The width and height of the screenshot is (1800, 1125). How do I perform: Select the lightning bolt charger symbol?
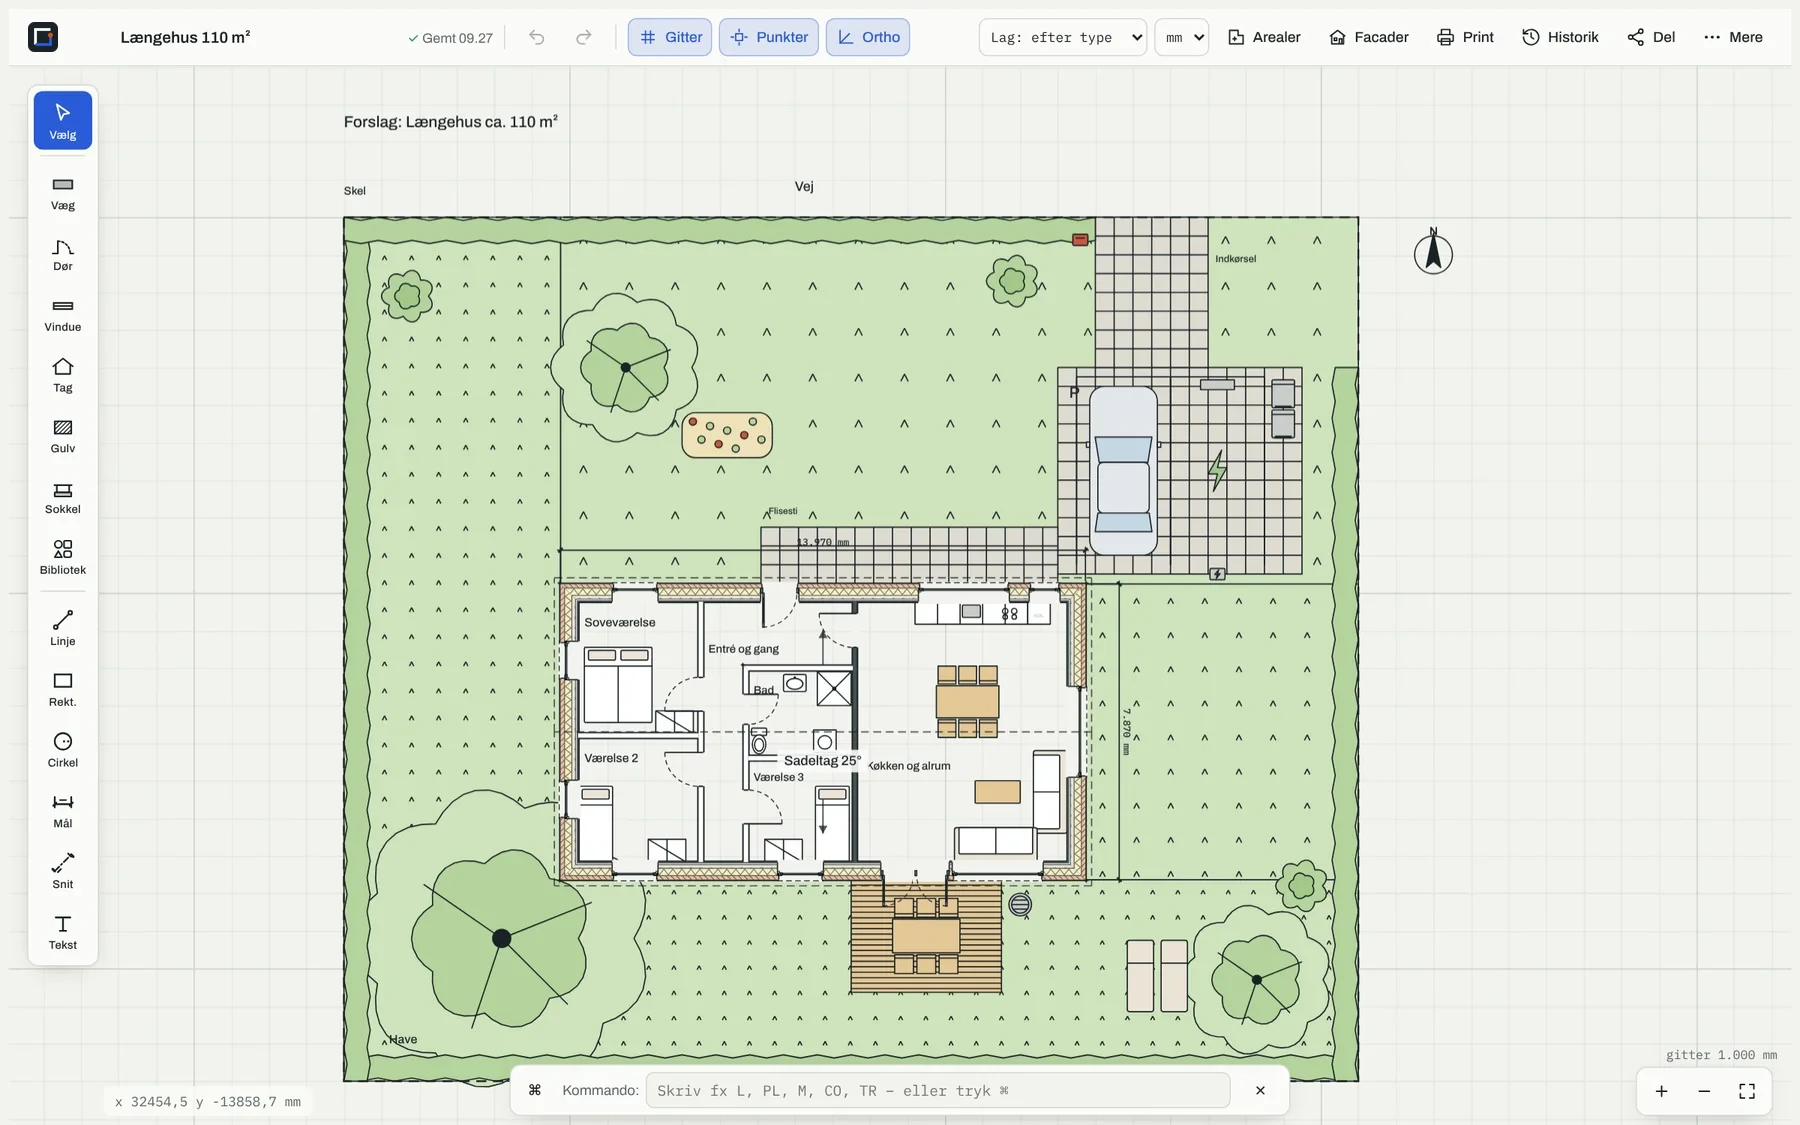tap(1217, 470)
